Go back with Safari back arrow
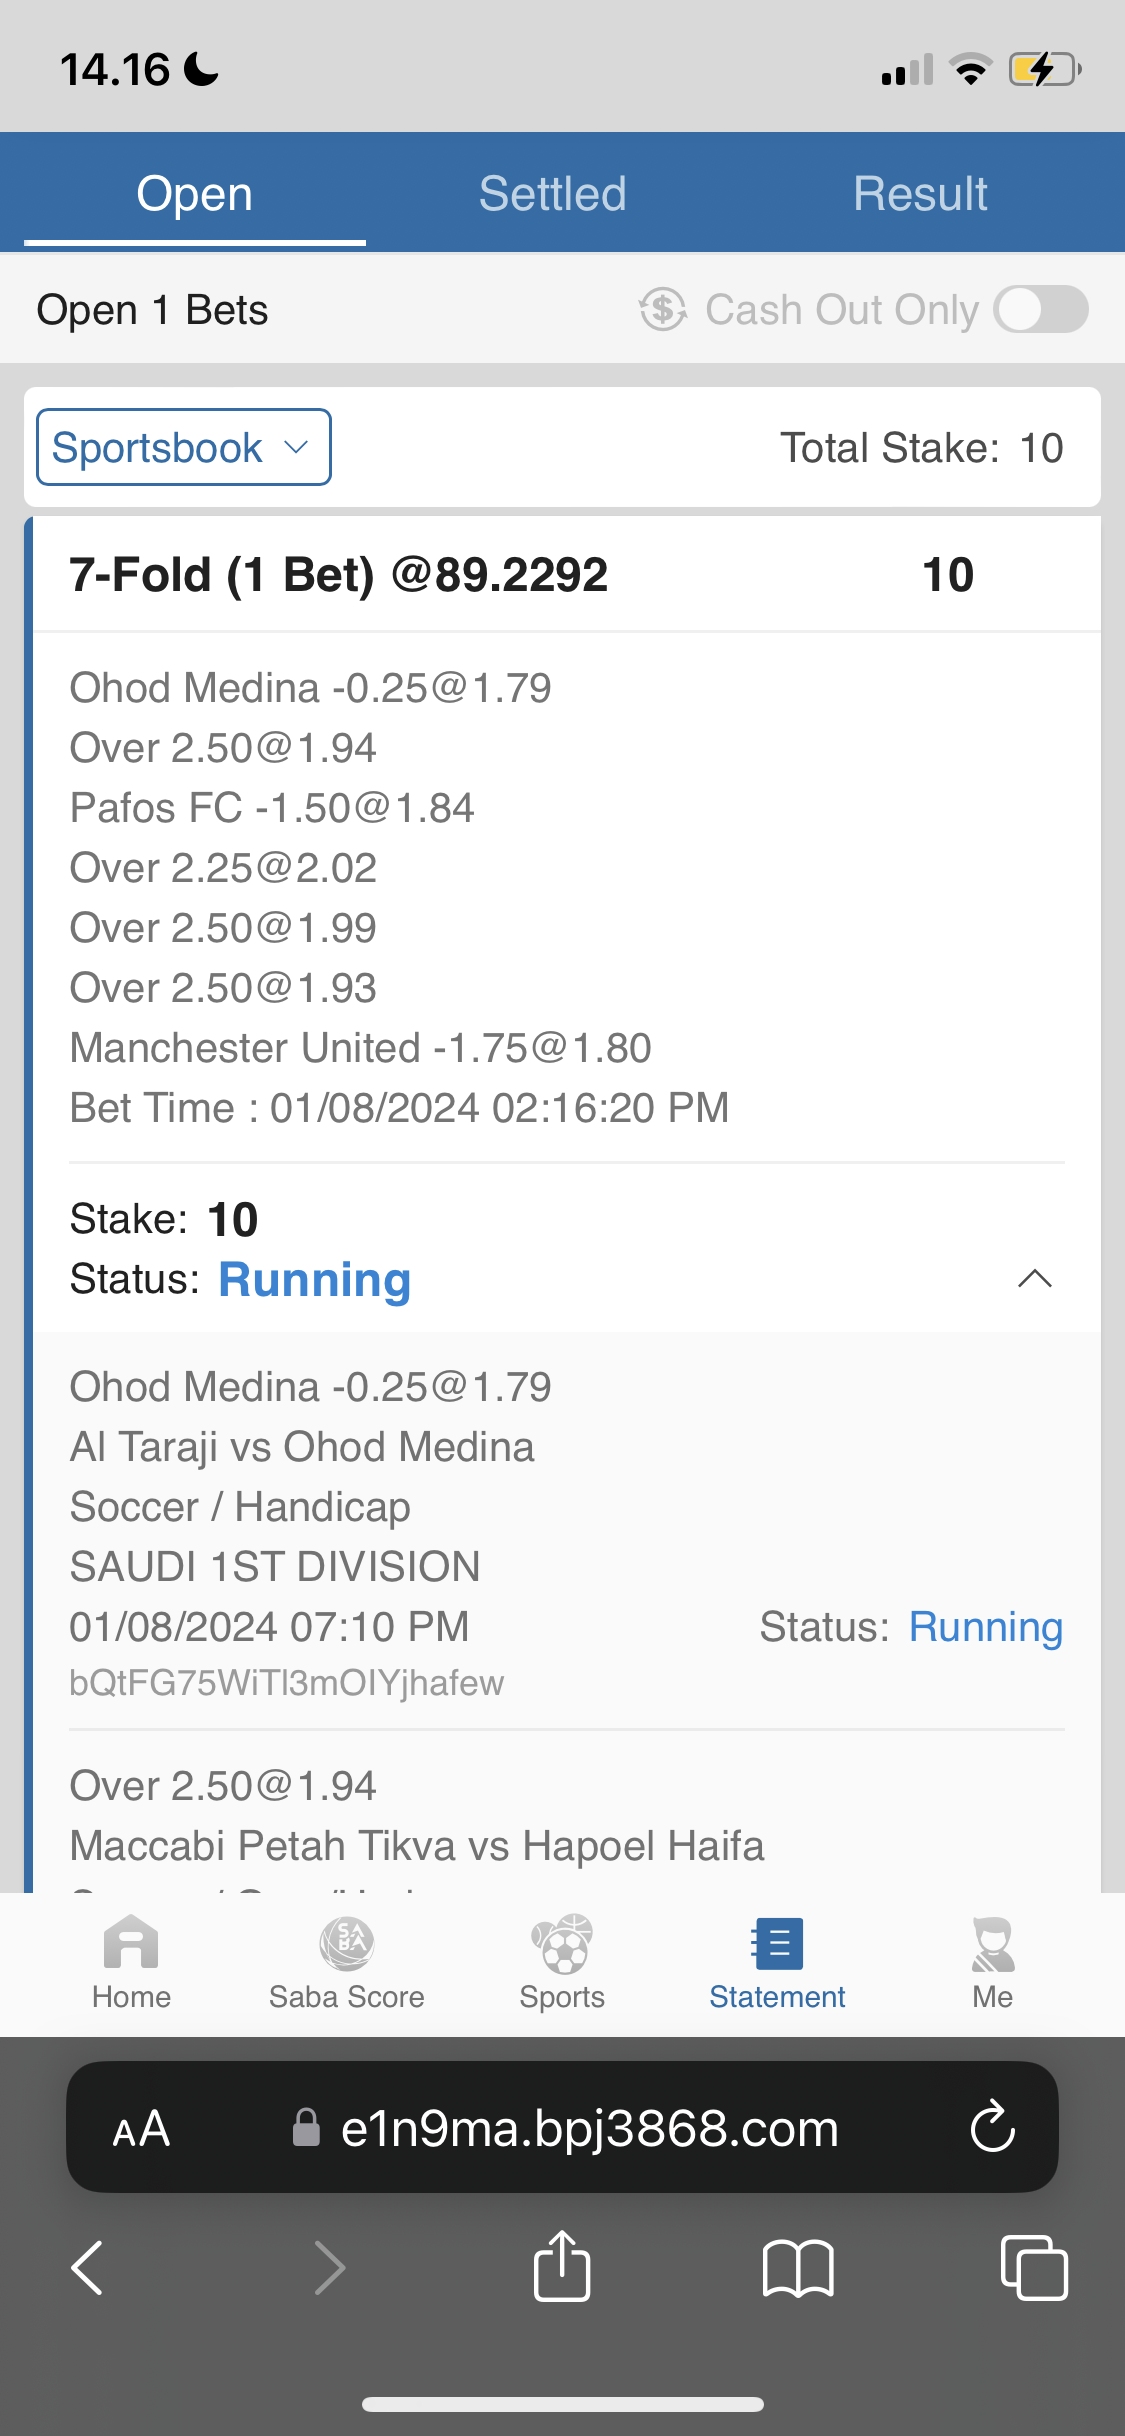Screen dimensions: 1125x2436 (88, 2267)
